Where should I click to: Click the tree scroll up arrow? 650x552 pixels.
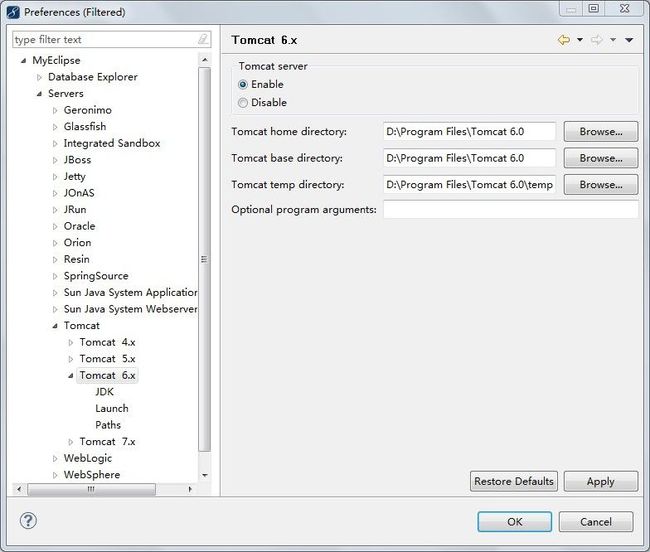pyautogui.click(x=204, y=60)
